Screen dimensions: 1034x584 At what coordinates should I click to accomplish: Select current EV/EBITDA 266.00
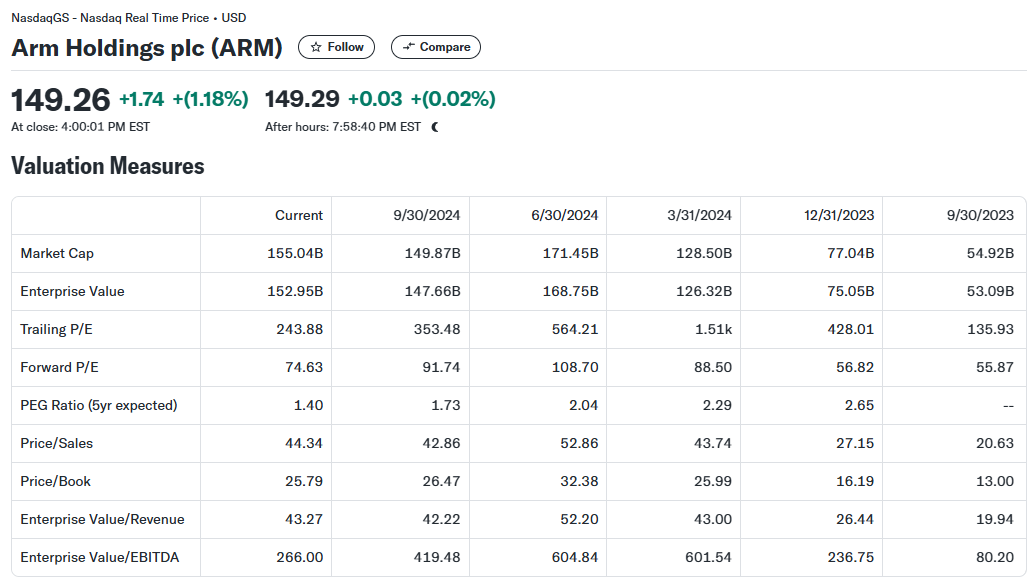(x=299, y=558)
